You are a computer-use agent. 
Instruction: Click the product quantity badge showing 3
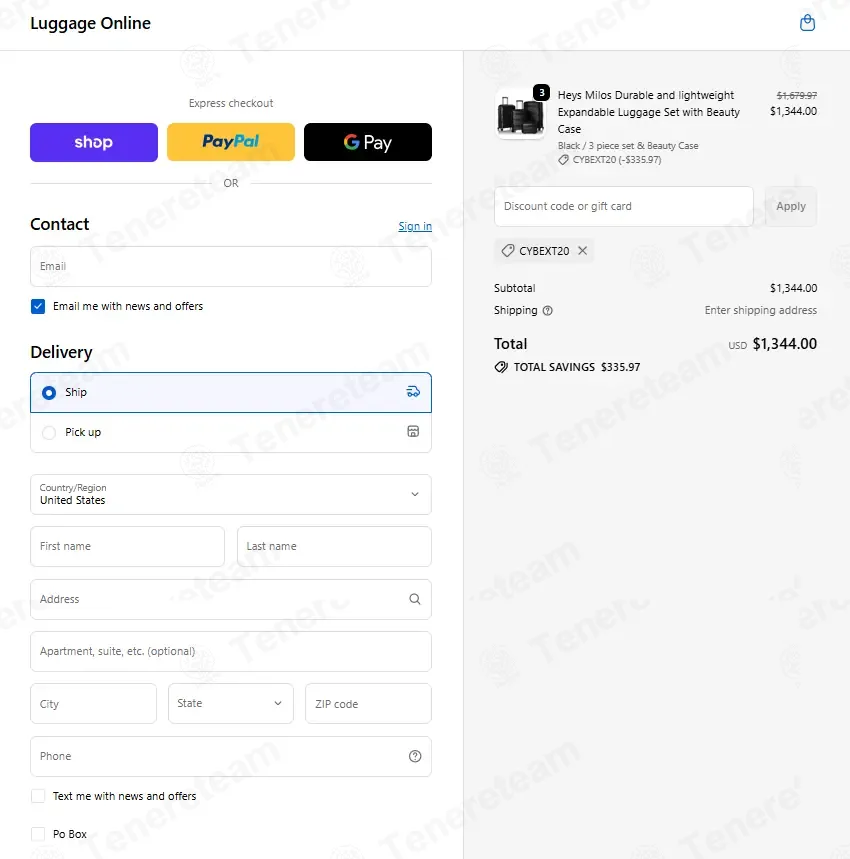pos(541,93)
